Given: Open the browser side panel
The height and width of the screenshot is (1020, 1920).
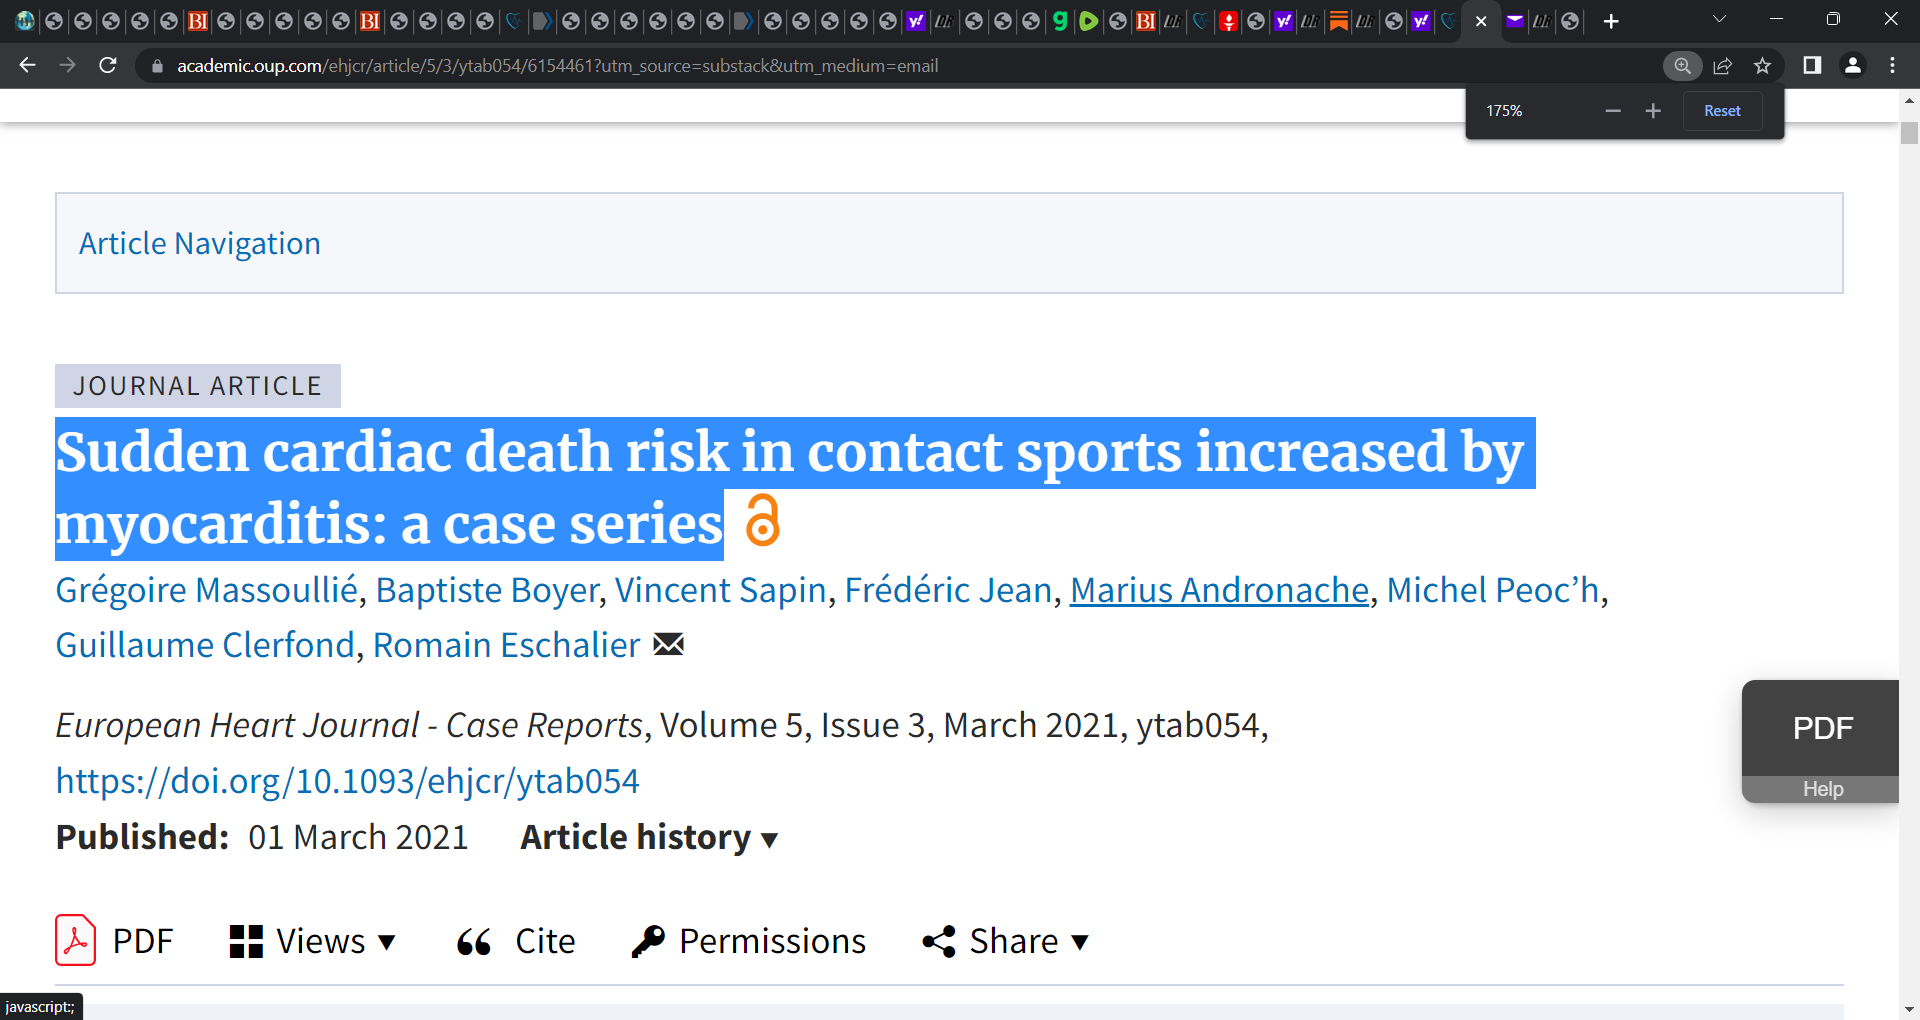Looking at the screenshot, I should (x=1812, y=65).
